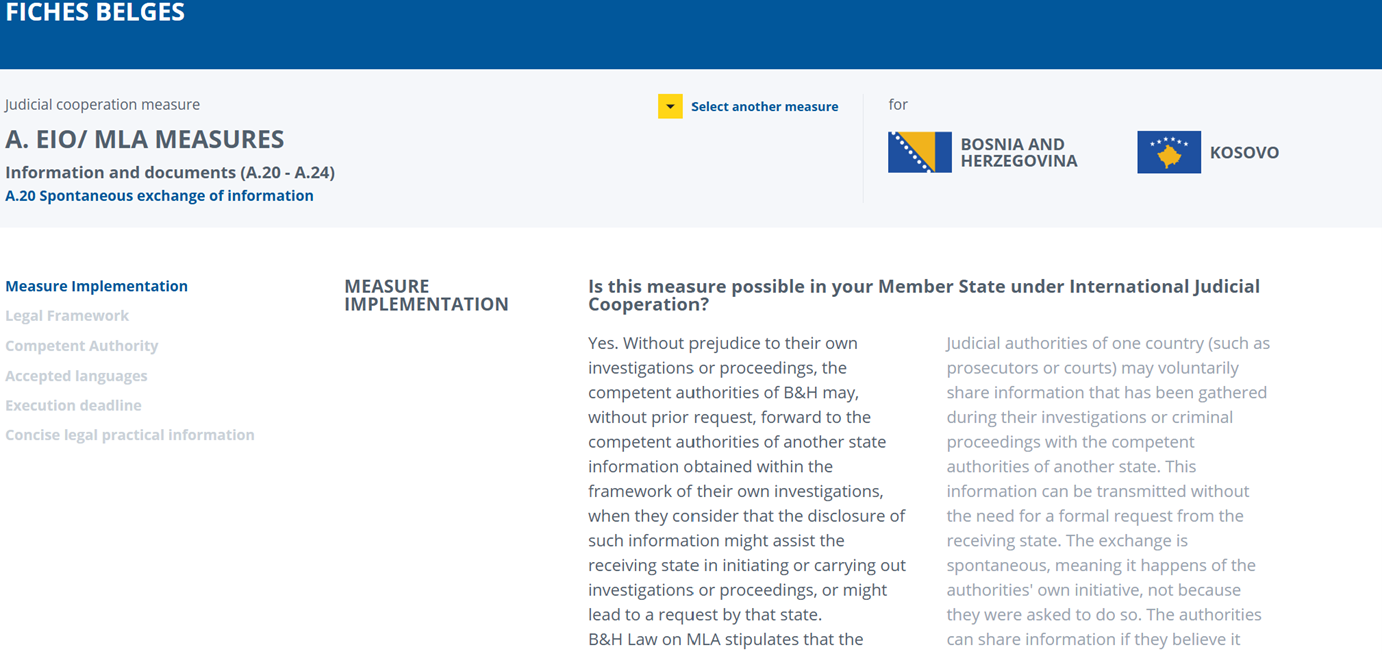The height and width of the screenshot is (654, 1382).
Task: Click the KOSOVO country name
Action: (1245, 152)
